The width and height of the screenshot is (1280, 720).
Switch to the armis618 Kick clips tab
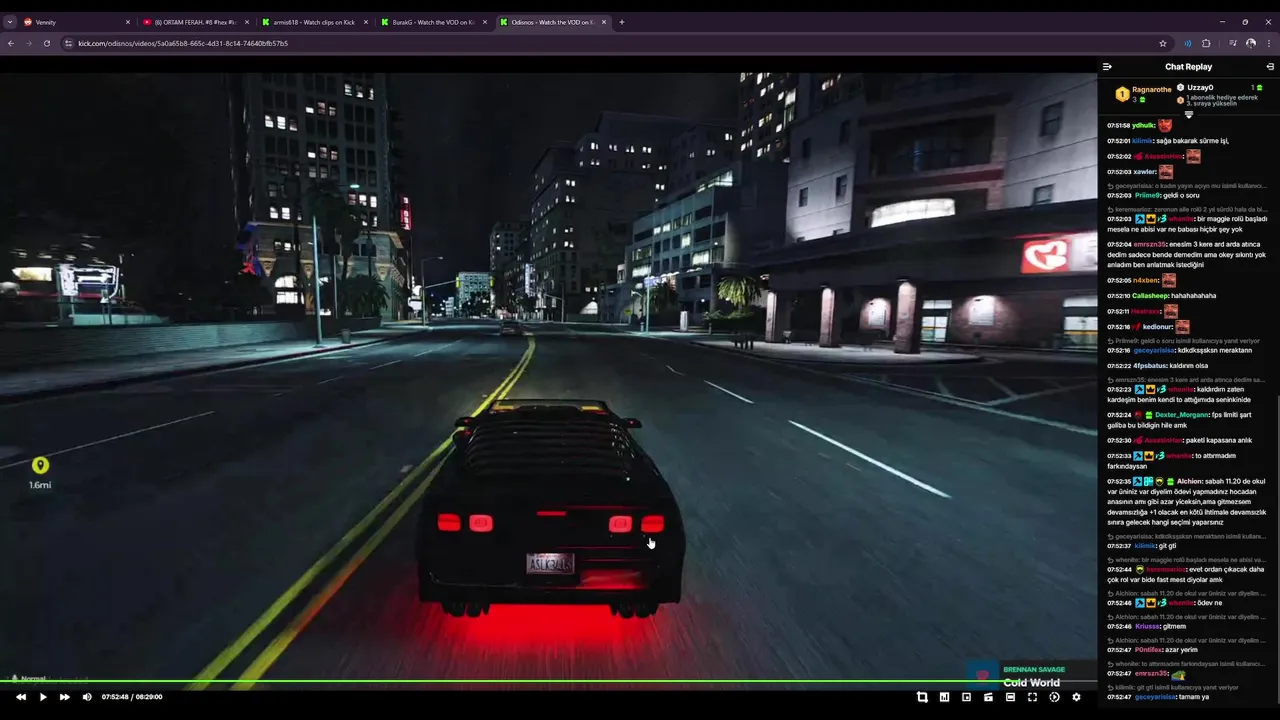point(314,22)
